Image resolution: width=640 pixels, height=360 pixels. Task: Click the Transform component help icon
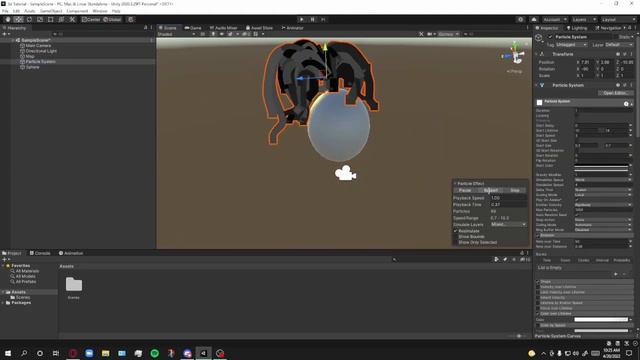point(618,54)
